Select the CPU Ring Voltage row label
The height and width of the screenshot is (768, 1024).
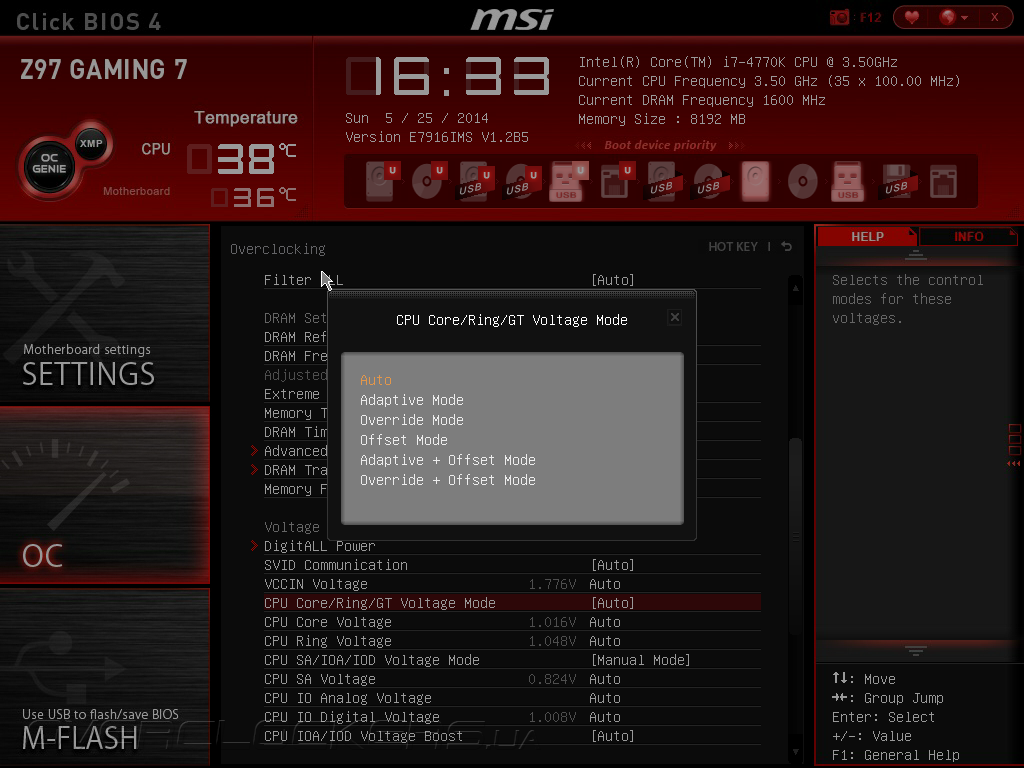coord(328,641)
